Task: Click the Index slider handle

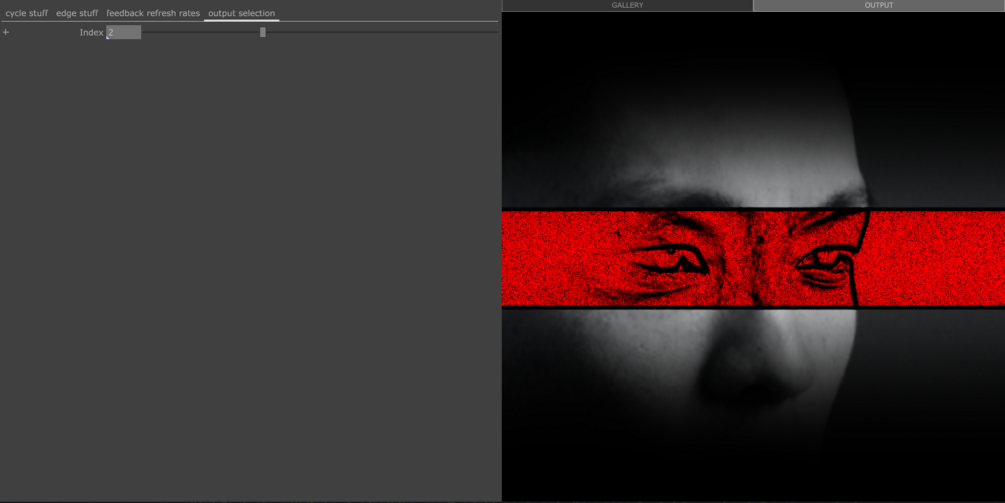Action: (x=263, y=32)
